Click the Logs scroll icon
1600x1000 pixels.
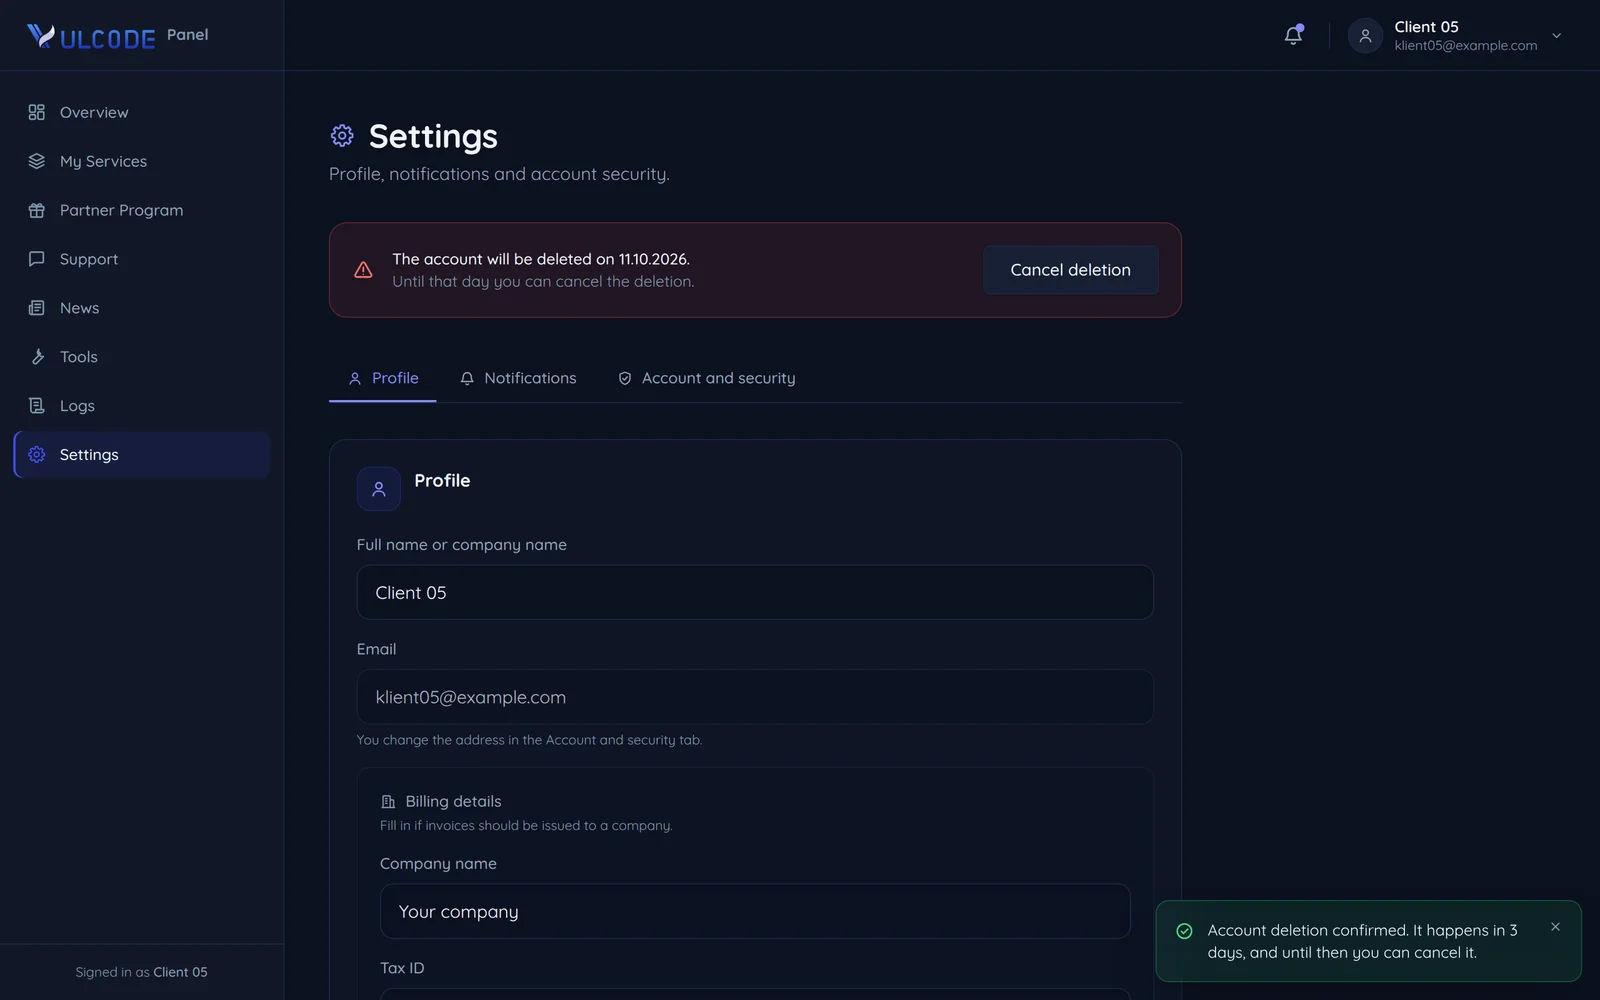point(37,406)
